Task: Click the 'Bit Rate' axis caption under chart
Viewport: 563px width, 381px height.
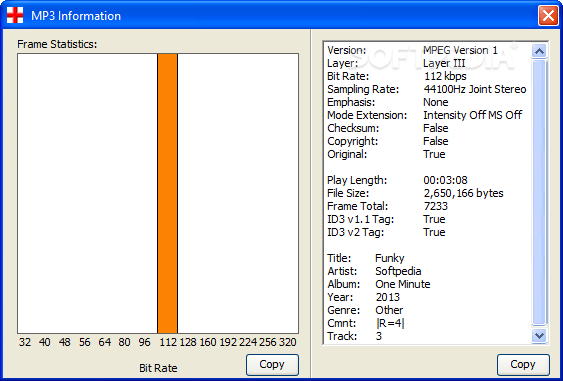Action: (x=158, y=368)
